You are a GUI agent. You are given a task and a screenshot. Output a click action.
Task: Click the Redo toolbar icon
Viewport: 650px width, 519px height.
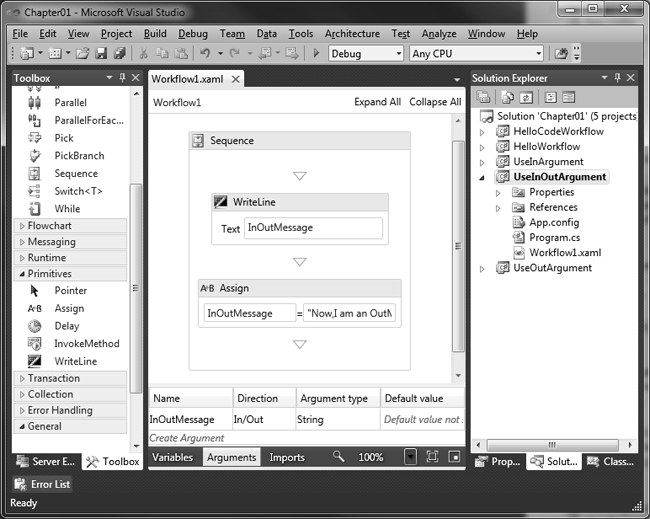pyautogui.click(x=235, y=53)
